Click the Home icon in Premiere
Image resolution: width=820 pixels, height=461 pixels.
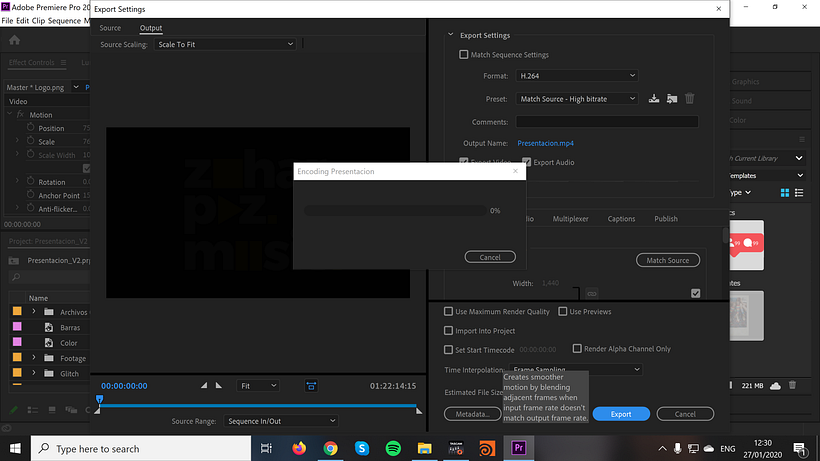15,40
